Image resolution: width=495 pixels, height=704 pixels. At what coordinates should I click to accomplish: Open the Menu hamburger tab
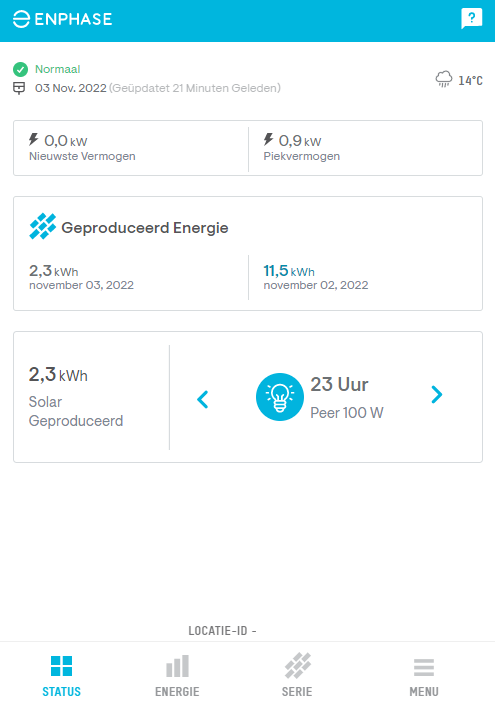click(x=424, y=676)
